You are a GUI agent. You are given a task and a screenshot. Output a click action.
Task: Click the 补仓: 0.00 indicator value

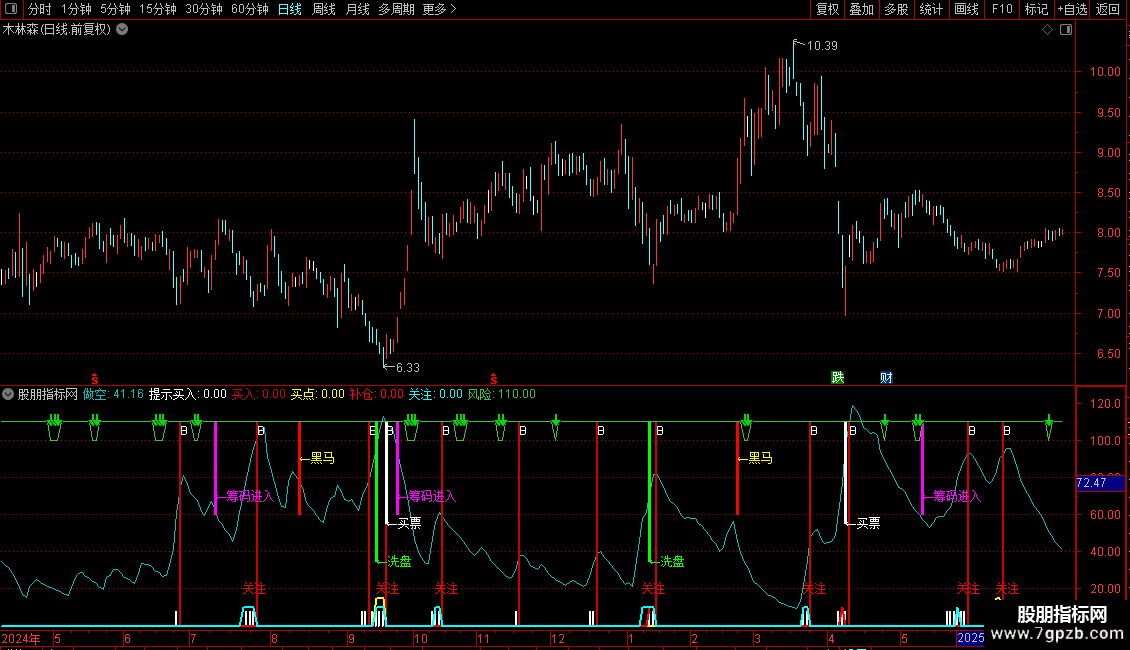(x=376, y=394)
